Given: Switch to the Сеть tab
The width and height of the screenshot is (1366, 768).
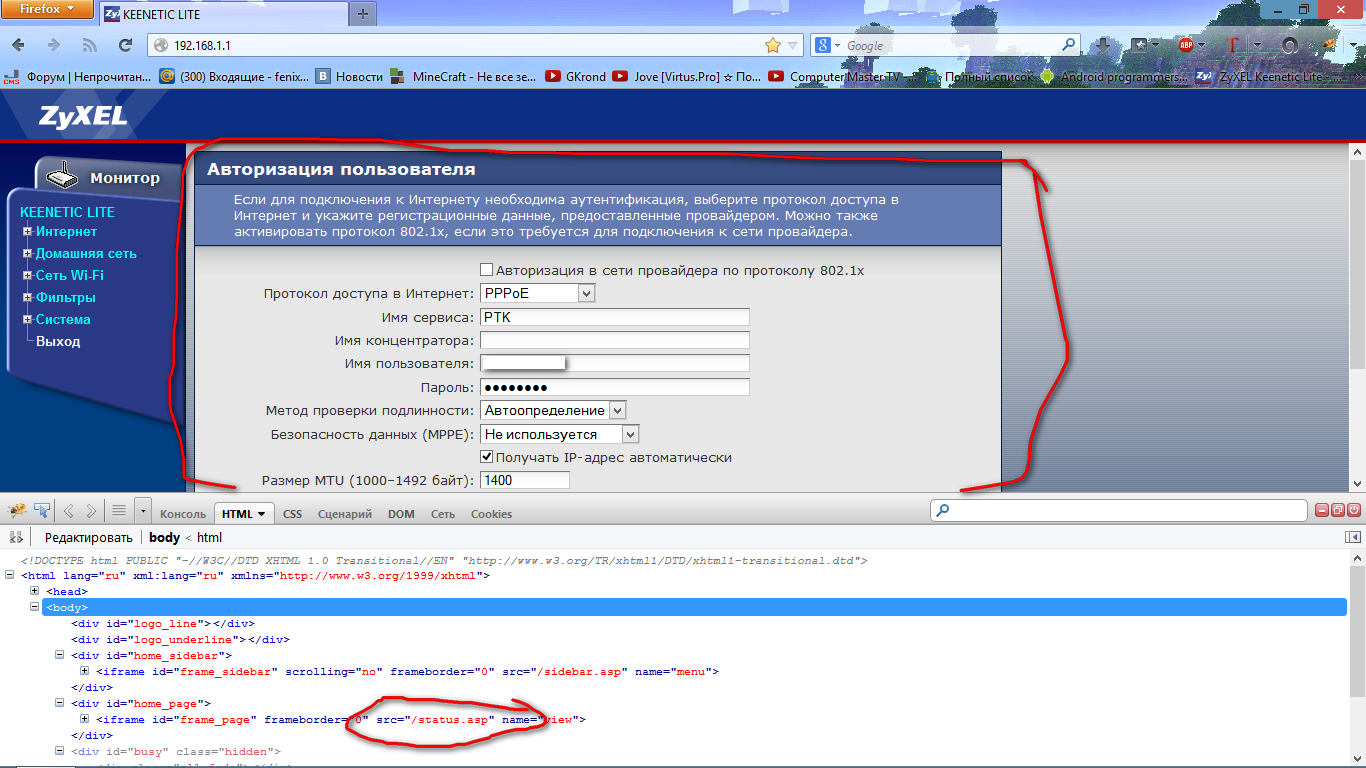Looking at the screenshot, I should pos(443,514).
